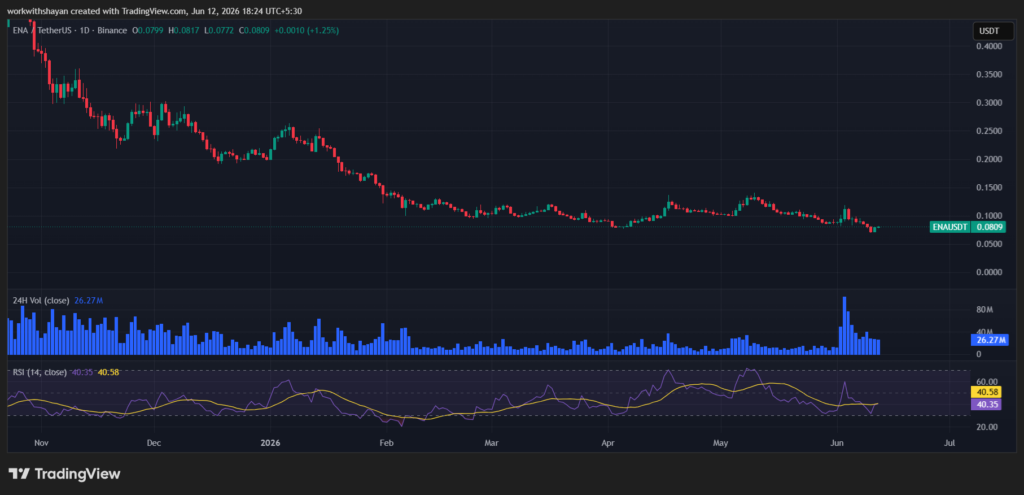Image resolution: width=1024 pixels, height=495 pixels.
Task: Click the Apr label on time axis
Action: tap(608, 443)
